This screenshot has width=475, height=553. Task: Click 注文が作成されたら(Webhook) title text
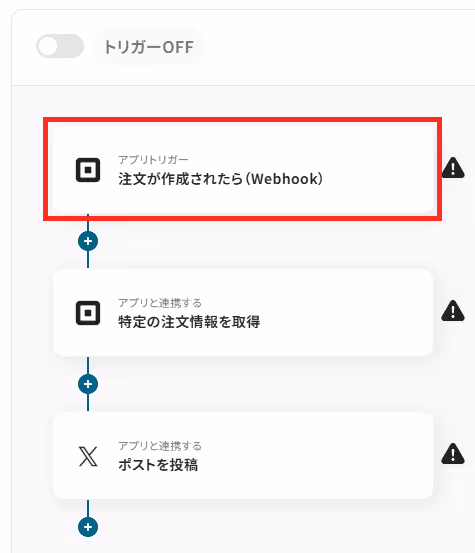(x=221, y=179)
